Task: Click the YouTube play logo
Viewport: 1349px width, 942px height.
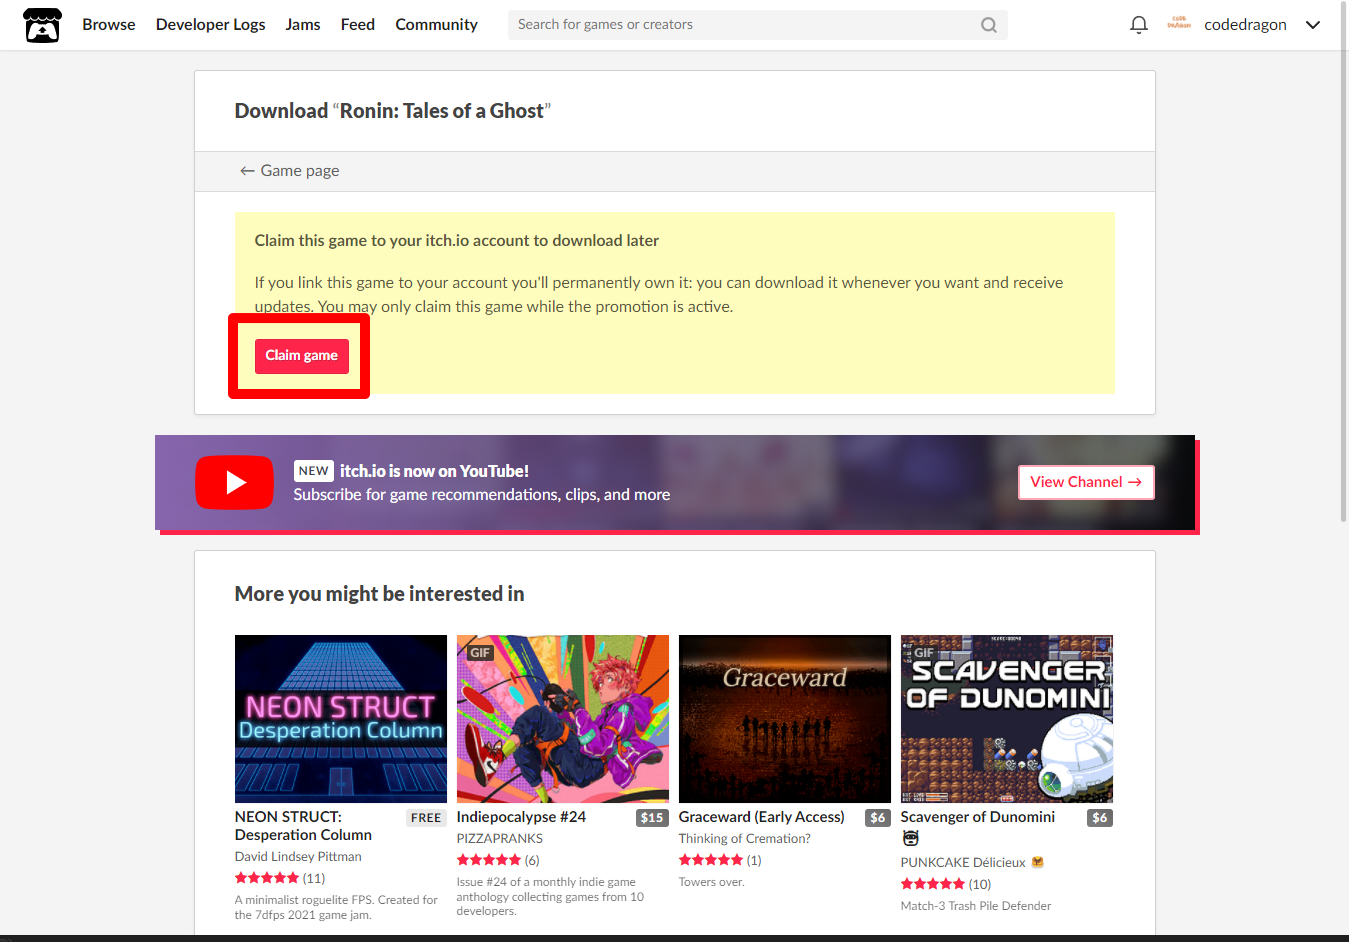Action: pyautogui.click(x=234, y=482)
